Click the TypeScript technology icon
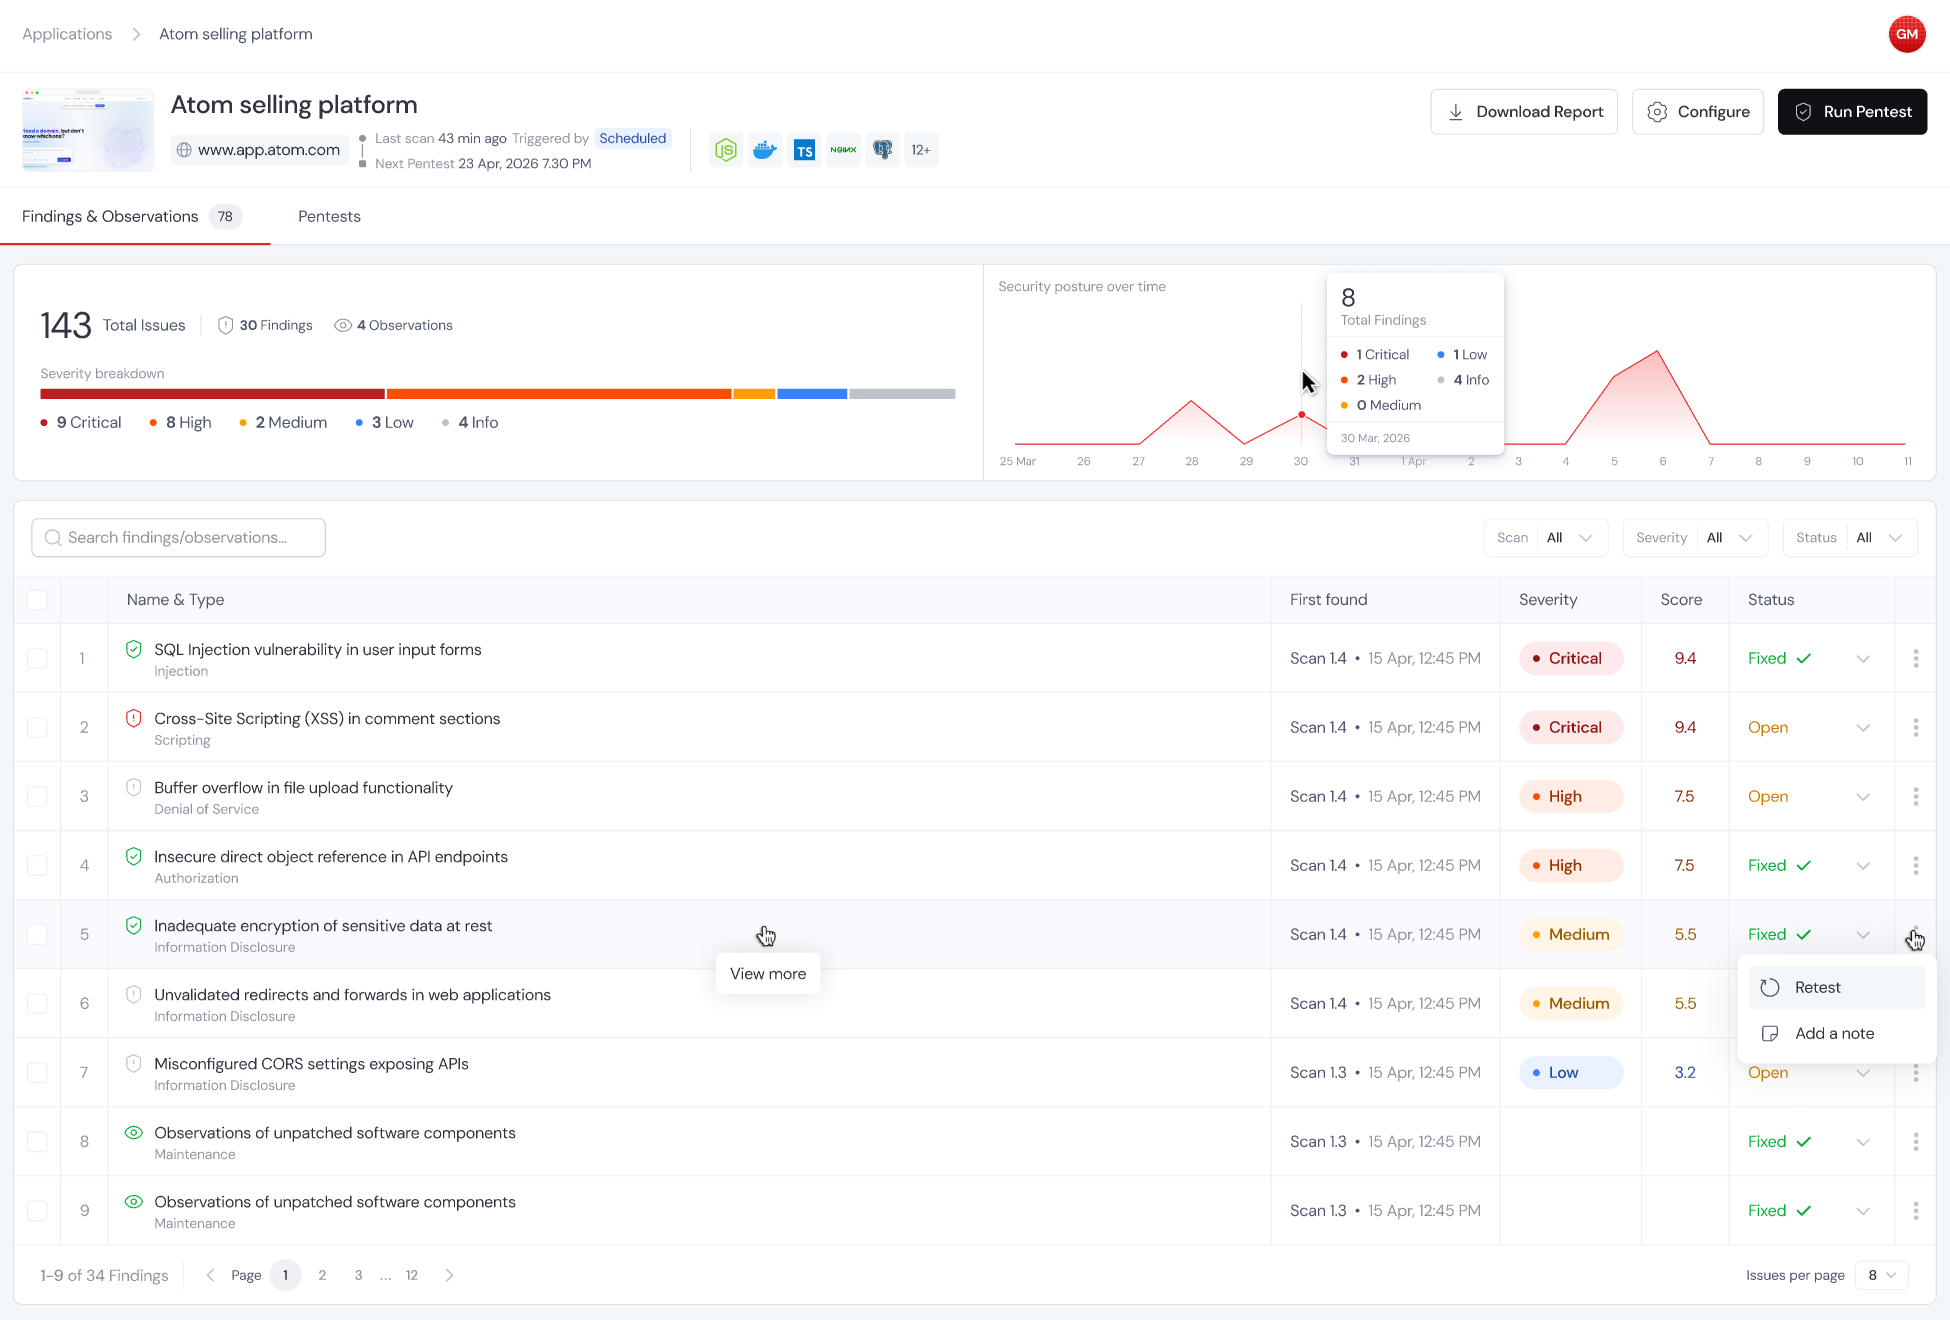This screenshot has height=1320, width=1950. [x=804, y=150]
